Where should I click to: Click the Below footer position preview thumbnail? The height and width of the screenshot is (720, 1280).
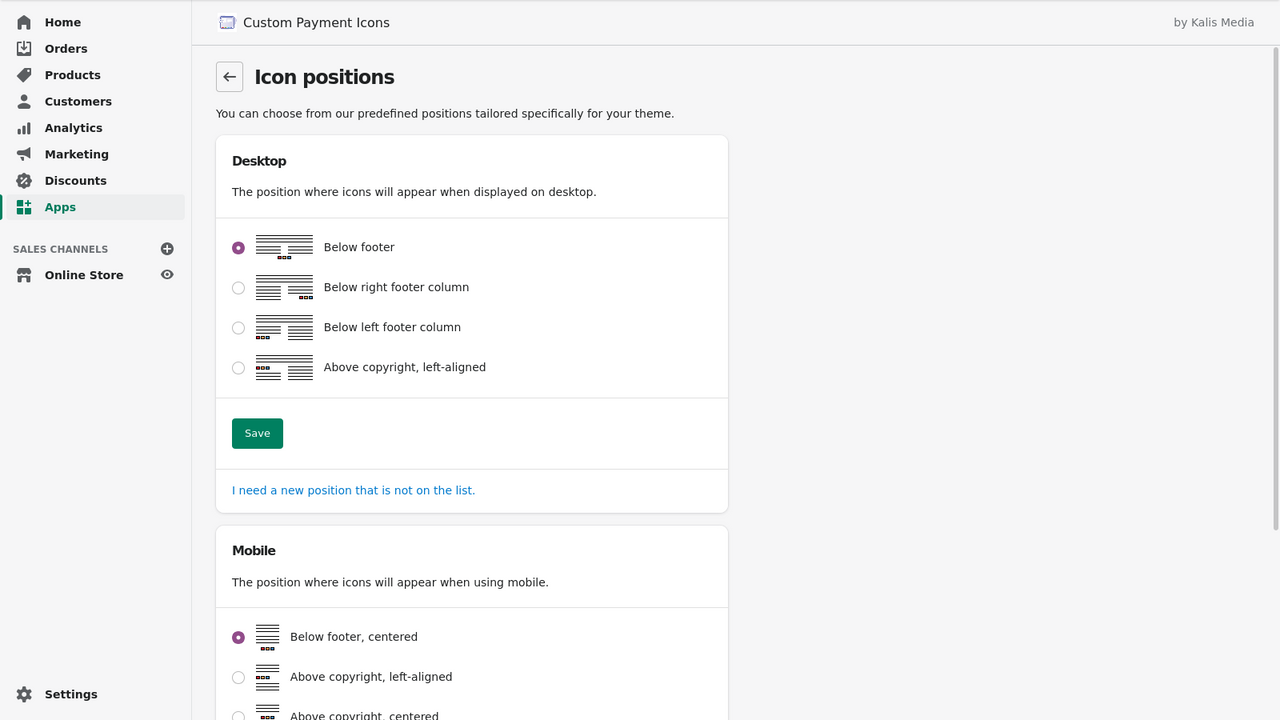tap(285, 246)
